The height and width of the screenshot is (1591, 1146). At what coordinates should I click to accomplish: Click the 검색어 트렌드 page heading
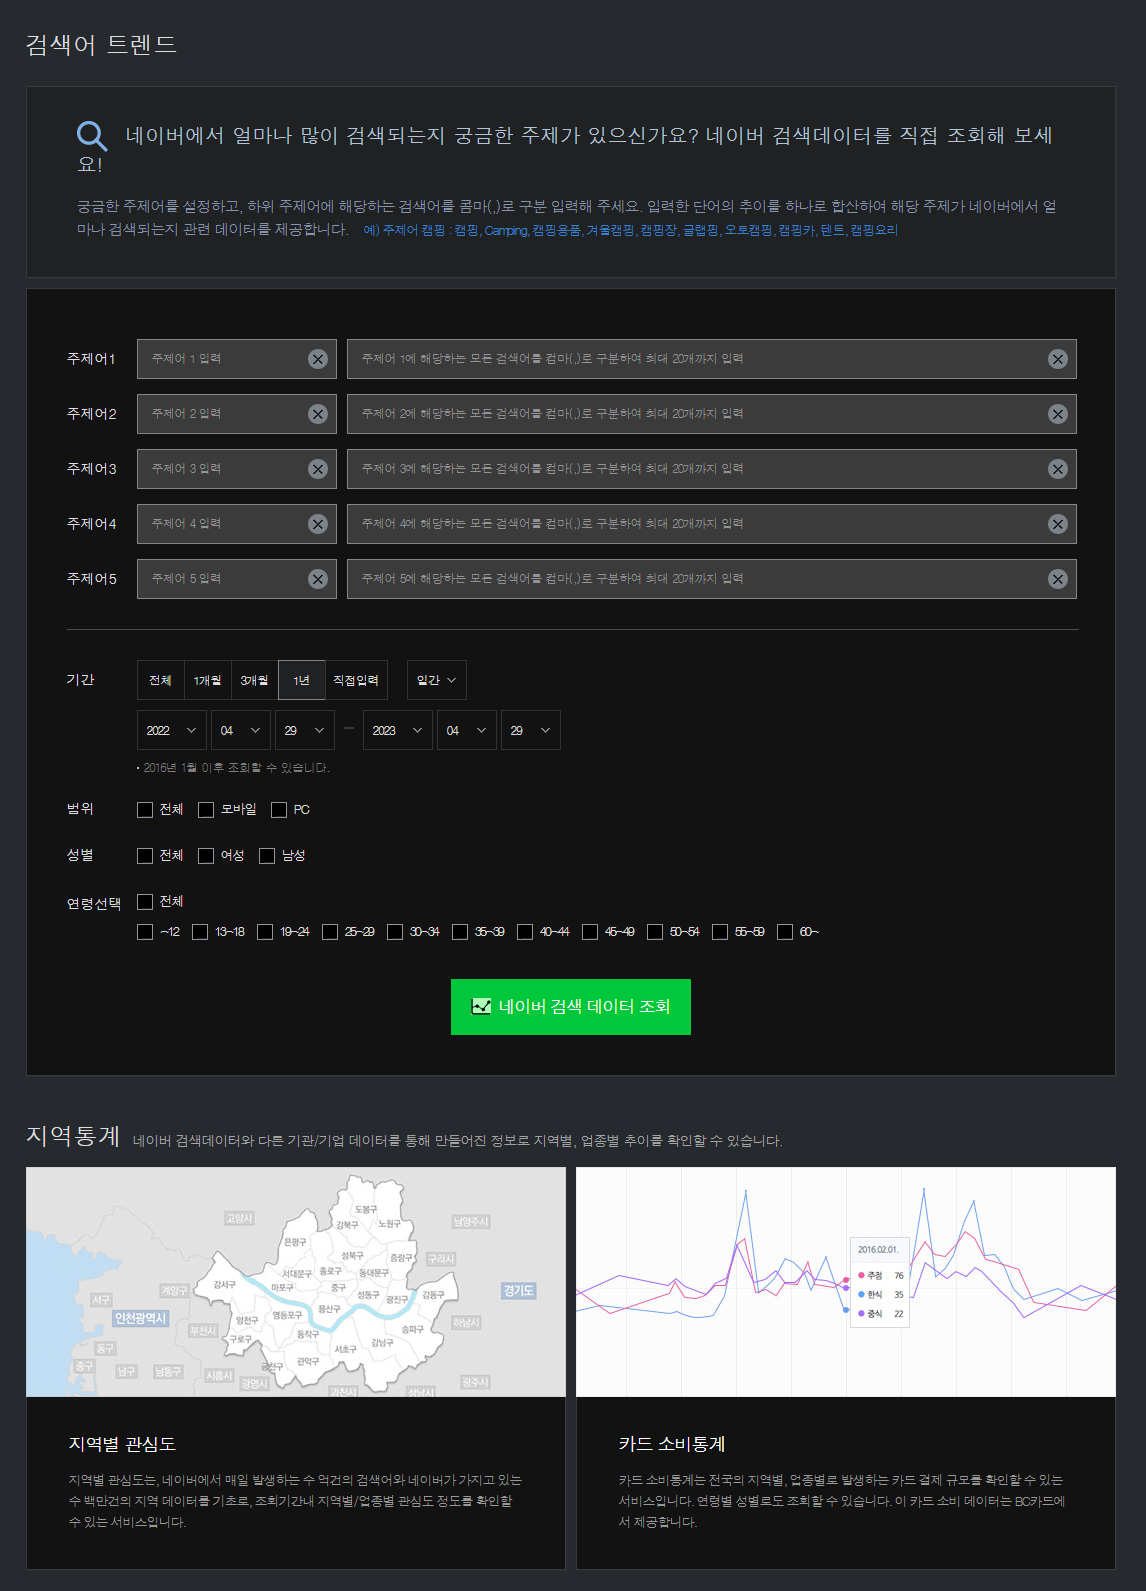[x=101, y=44]
